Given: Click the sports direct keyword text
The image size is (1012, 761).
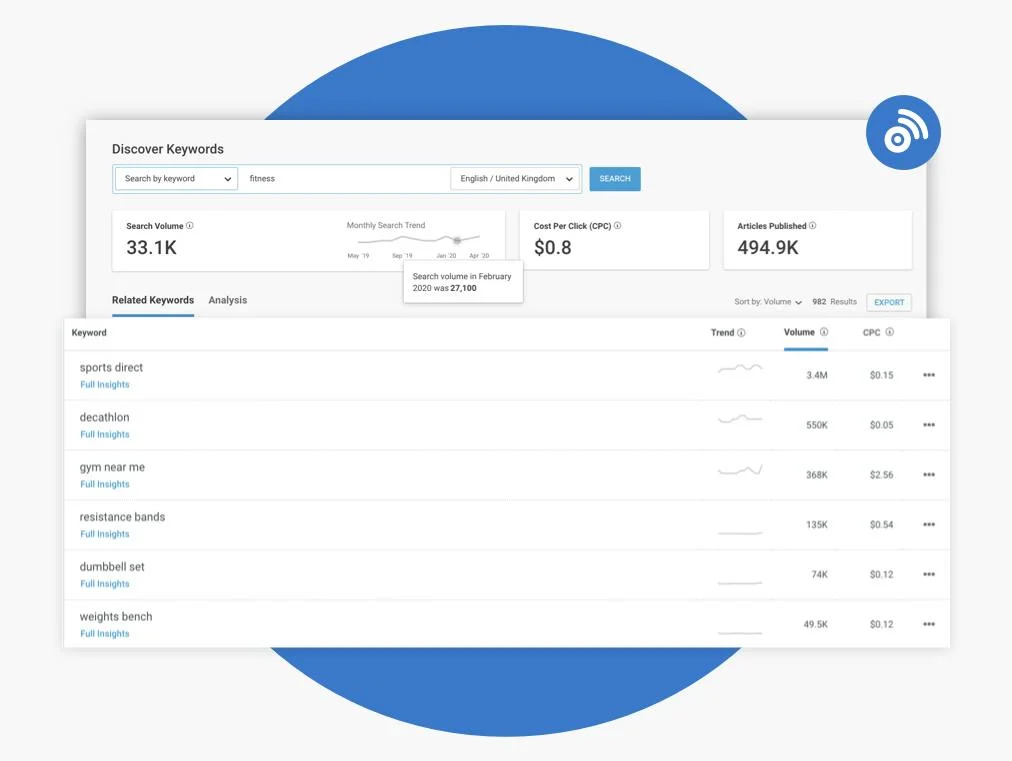Looking at the screenshot, I should [x=111, y=367].
